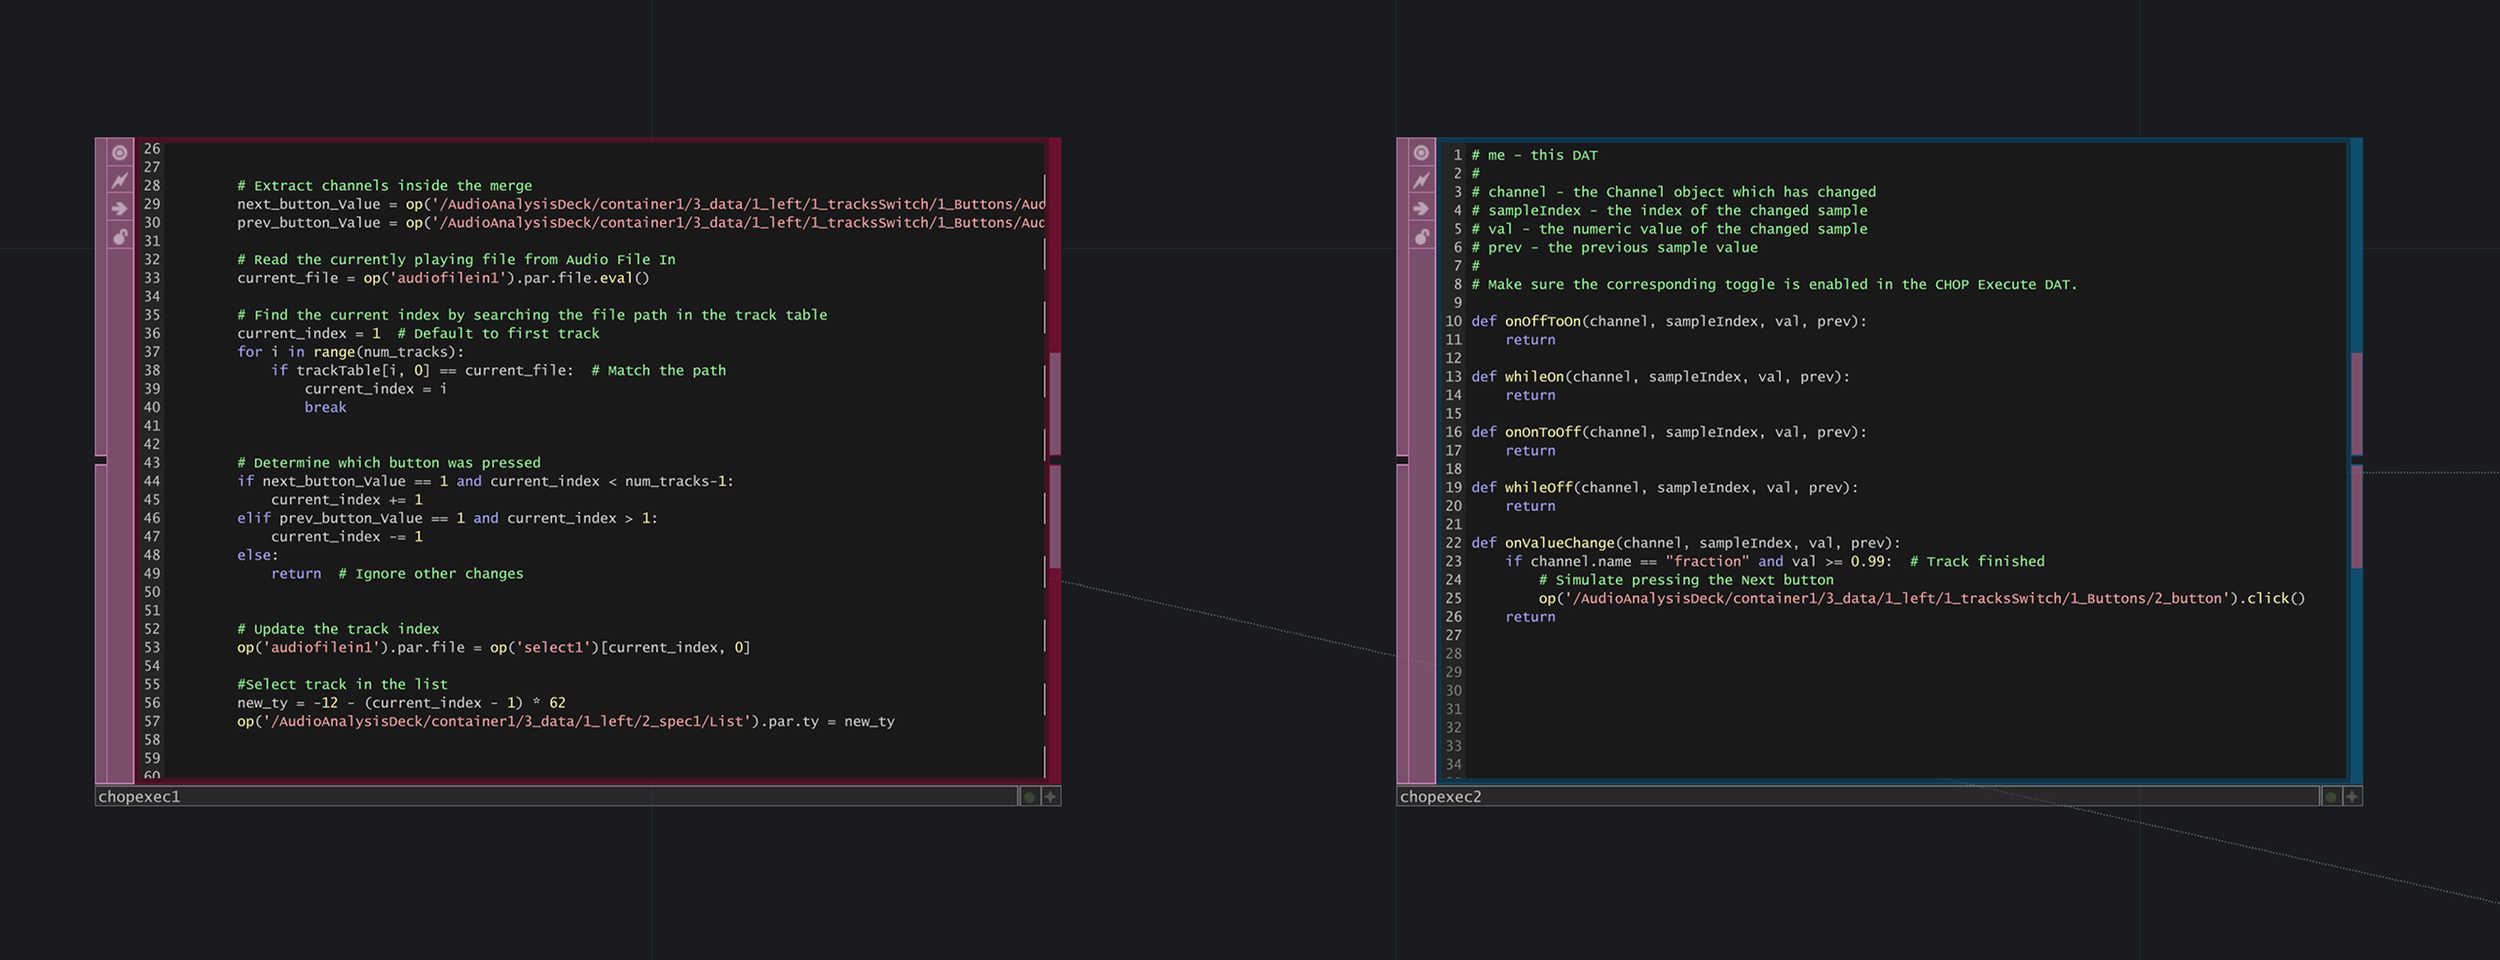Viewport: 2500px width, 960px height.
Task: Click the 'current_index = 1' default line
Action: (418, 334)
